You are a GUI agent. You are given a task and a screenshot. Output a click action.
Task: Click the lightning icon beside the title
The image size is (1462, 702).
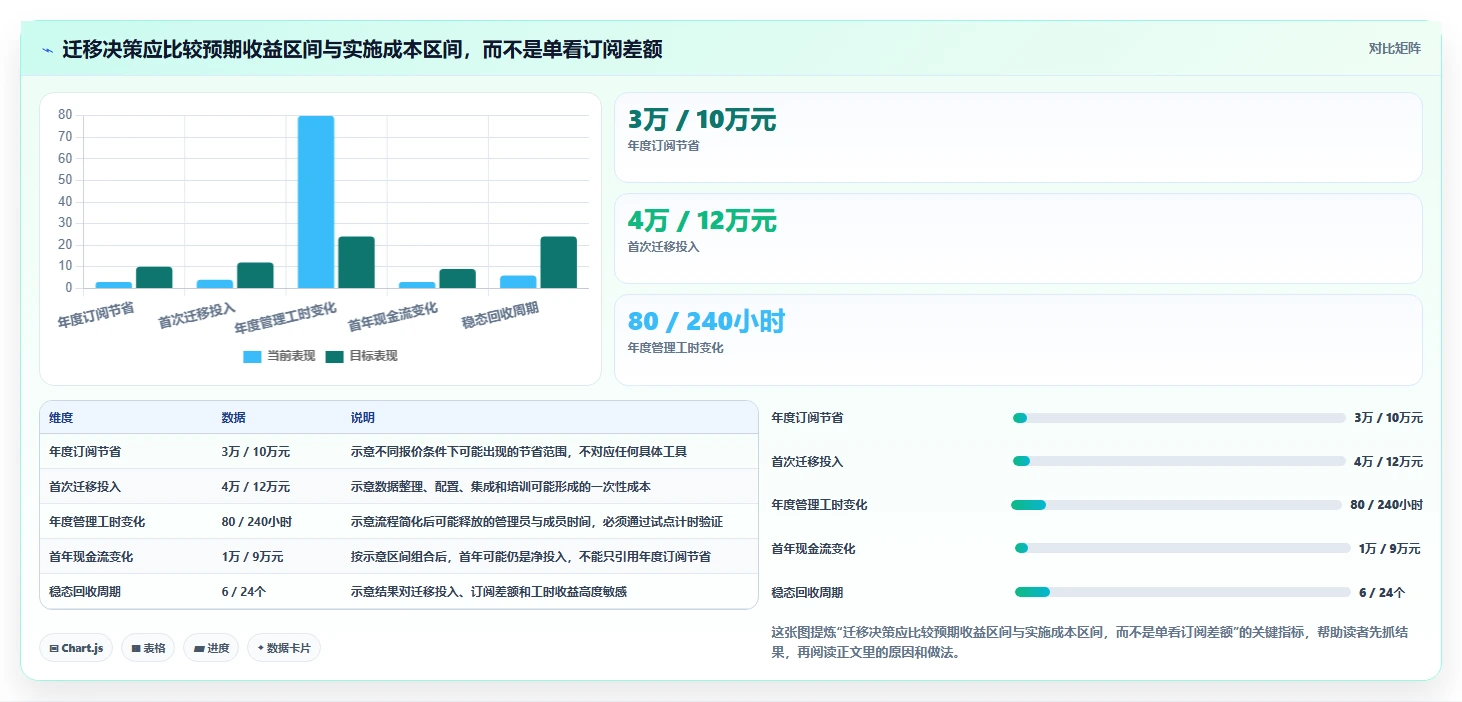pyautogui.click(x=48, y=50)
